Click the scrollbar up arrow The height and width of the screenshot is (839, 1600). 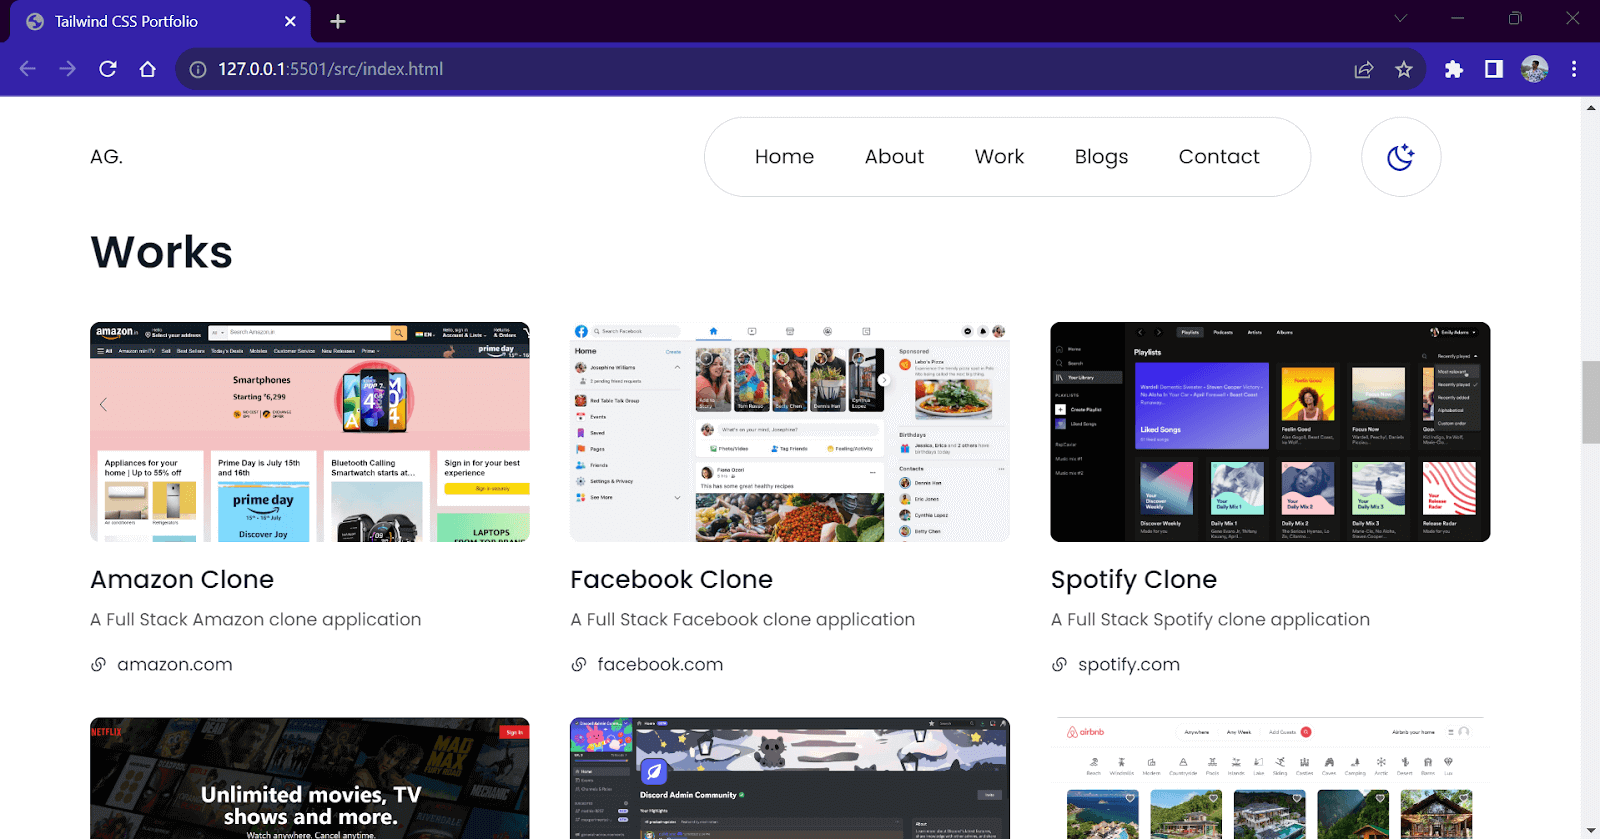[1591, 107]
